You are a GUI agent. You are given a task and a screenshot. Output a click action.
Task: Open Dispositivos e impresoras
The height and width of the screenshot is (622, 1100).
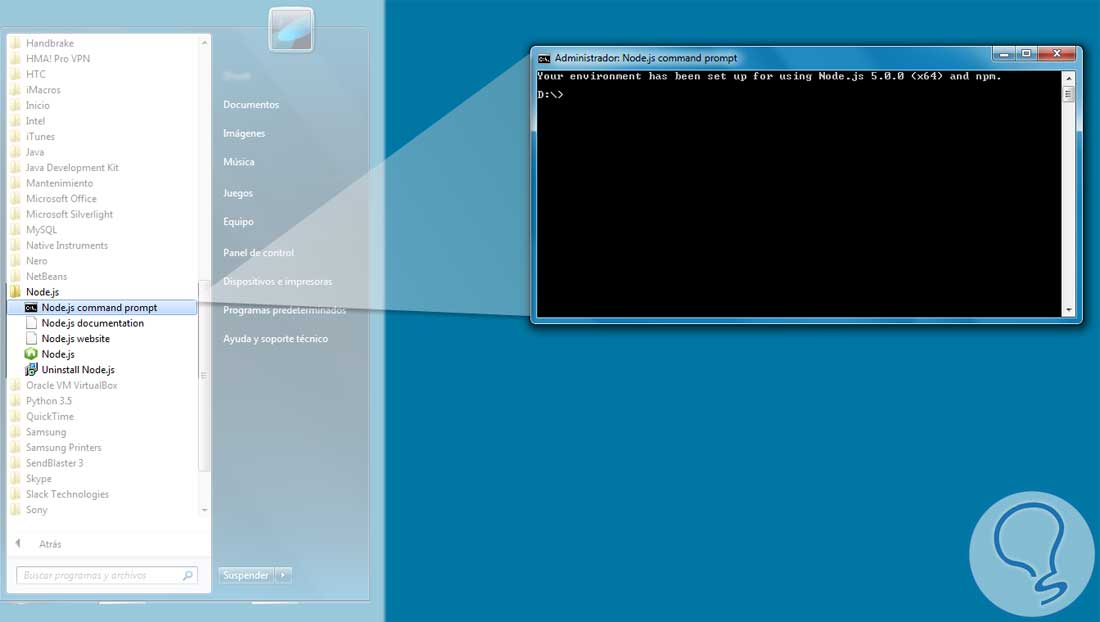click(278, 282)
